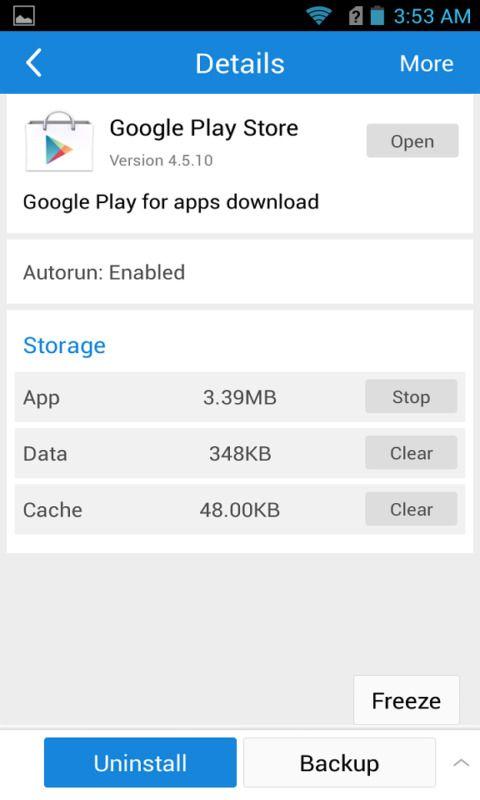The image size is (480, 800).
Task: Tap the Storage section header
Action: tap(64, 345)
